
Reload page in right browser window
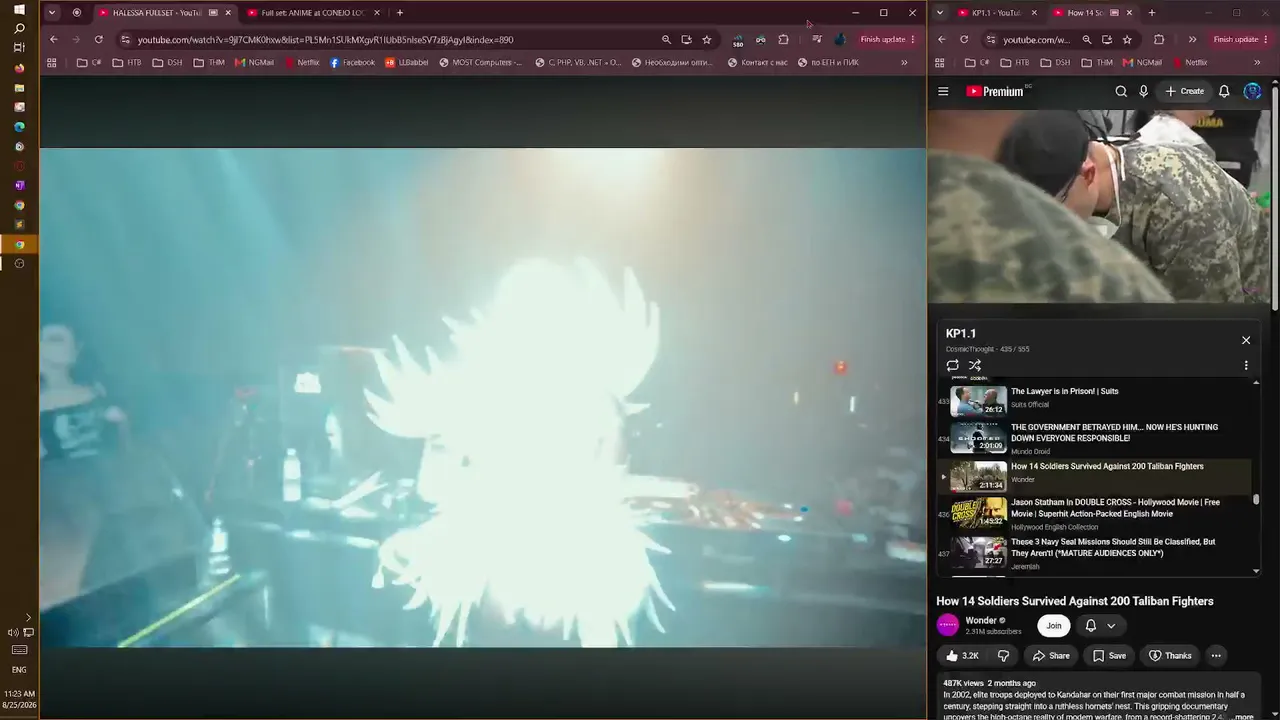pos(964,40)
